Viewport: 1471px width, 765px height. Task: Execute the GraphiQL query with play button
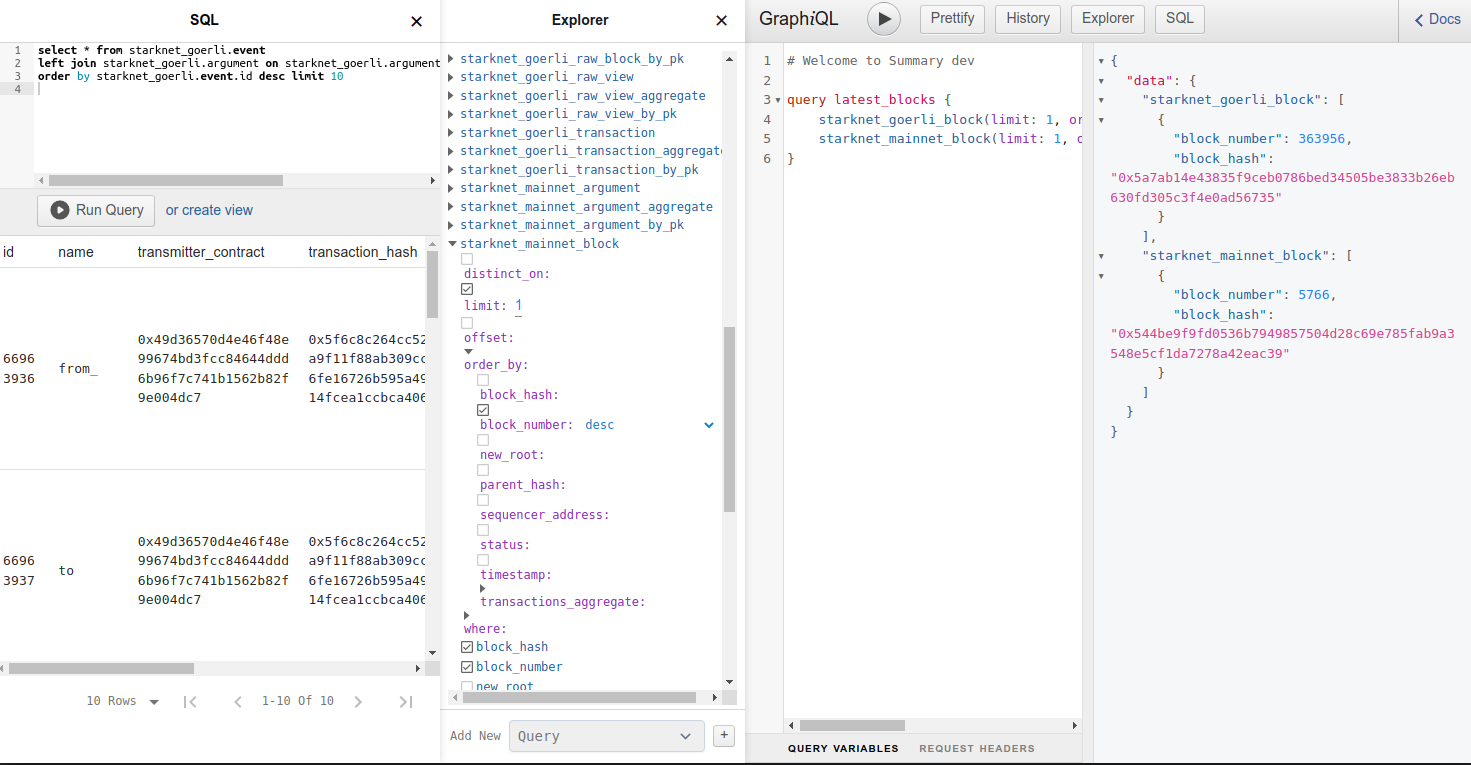click(883, 18)
